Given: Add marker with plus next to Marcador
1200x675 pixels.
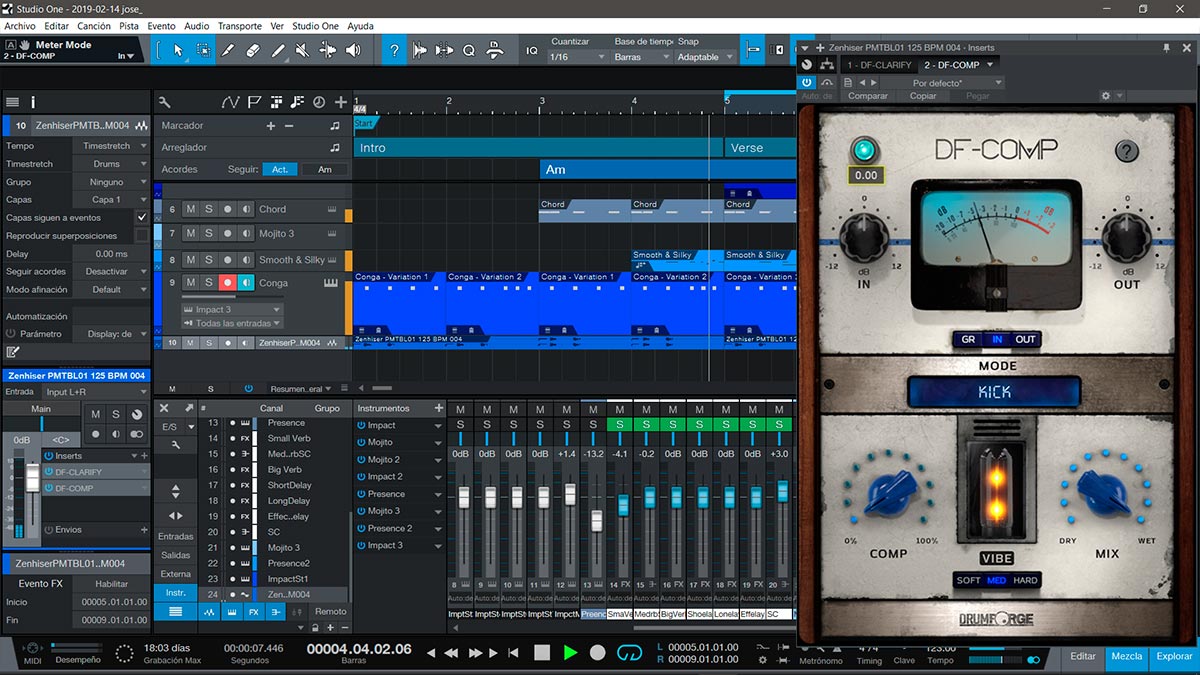Looking at the screenshot, I should click(270, 126).
